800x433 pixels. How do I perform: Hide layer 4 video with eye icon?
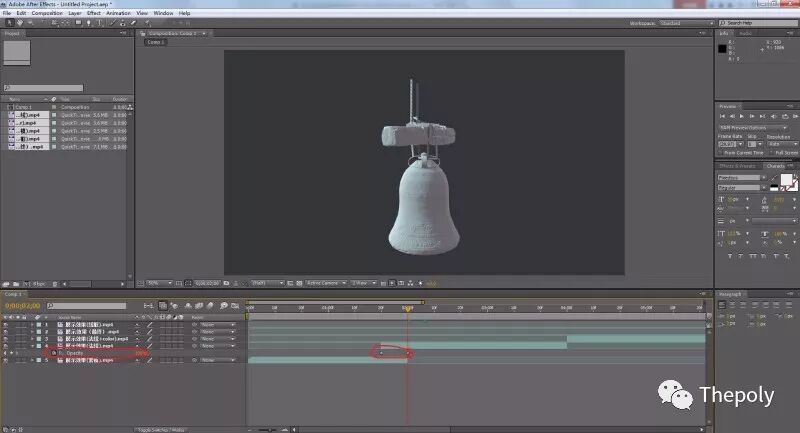coord(6,346)
